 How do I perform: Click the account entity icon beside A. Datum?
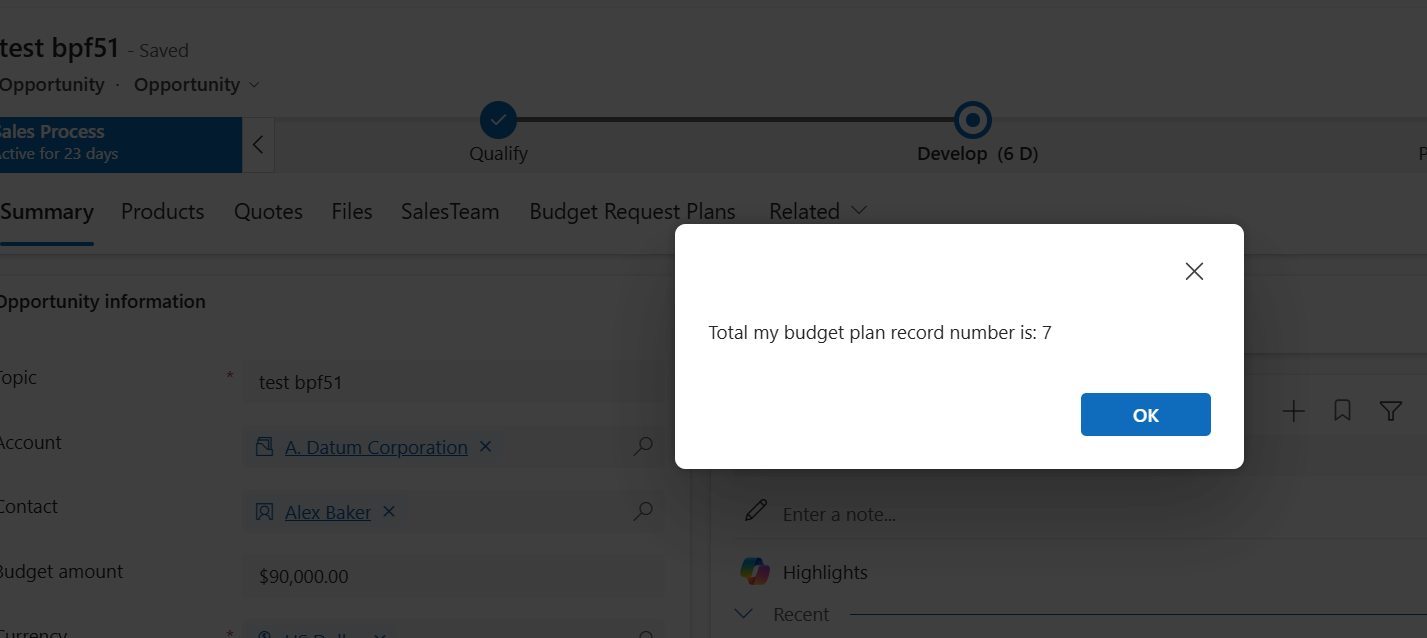click(264, 447)
